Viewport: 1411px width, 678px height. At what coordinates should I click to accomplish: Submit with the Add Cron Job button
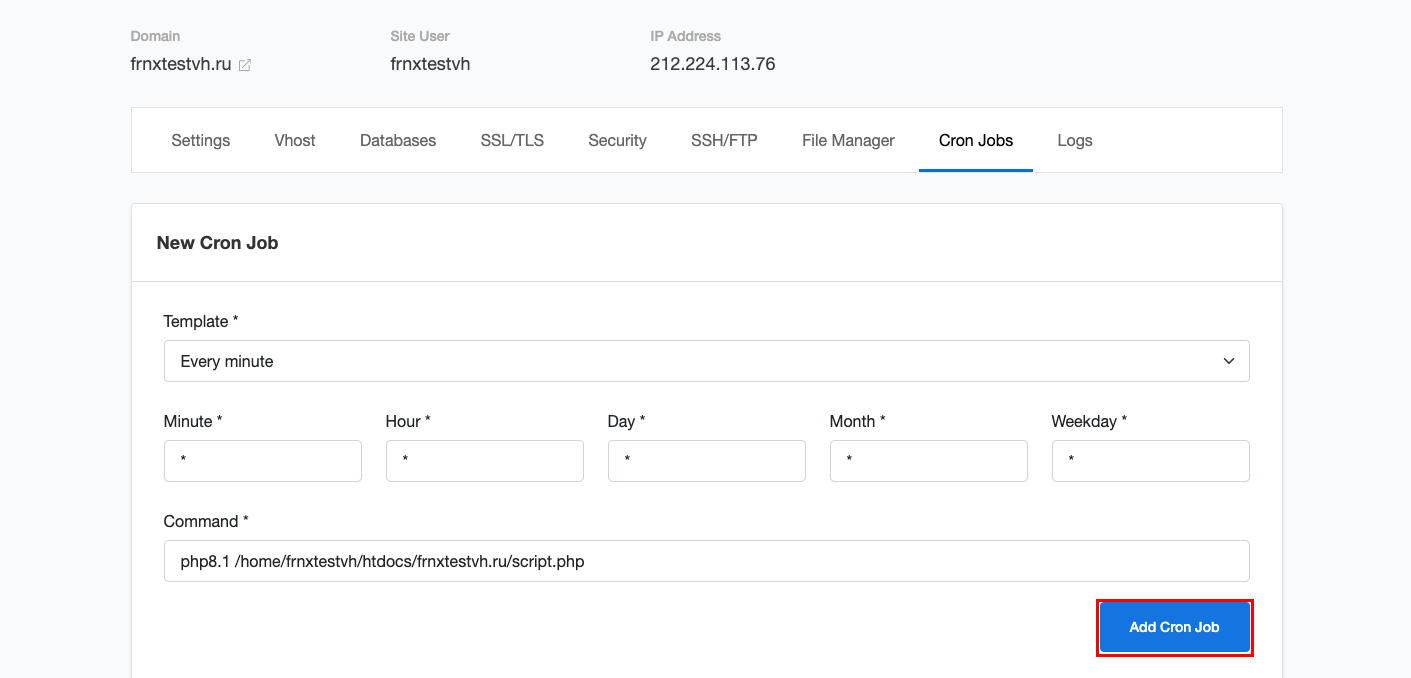click(x=1175, y=627)
